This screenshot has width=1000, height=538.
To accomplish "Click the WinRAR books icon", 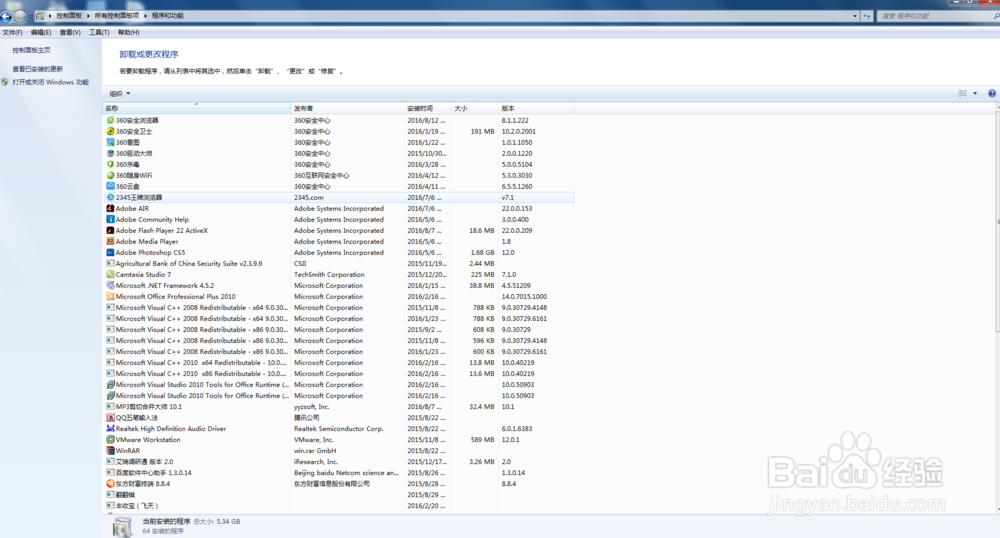I will pos(110,451).
